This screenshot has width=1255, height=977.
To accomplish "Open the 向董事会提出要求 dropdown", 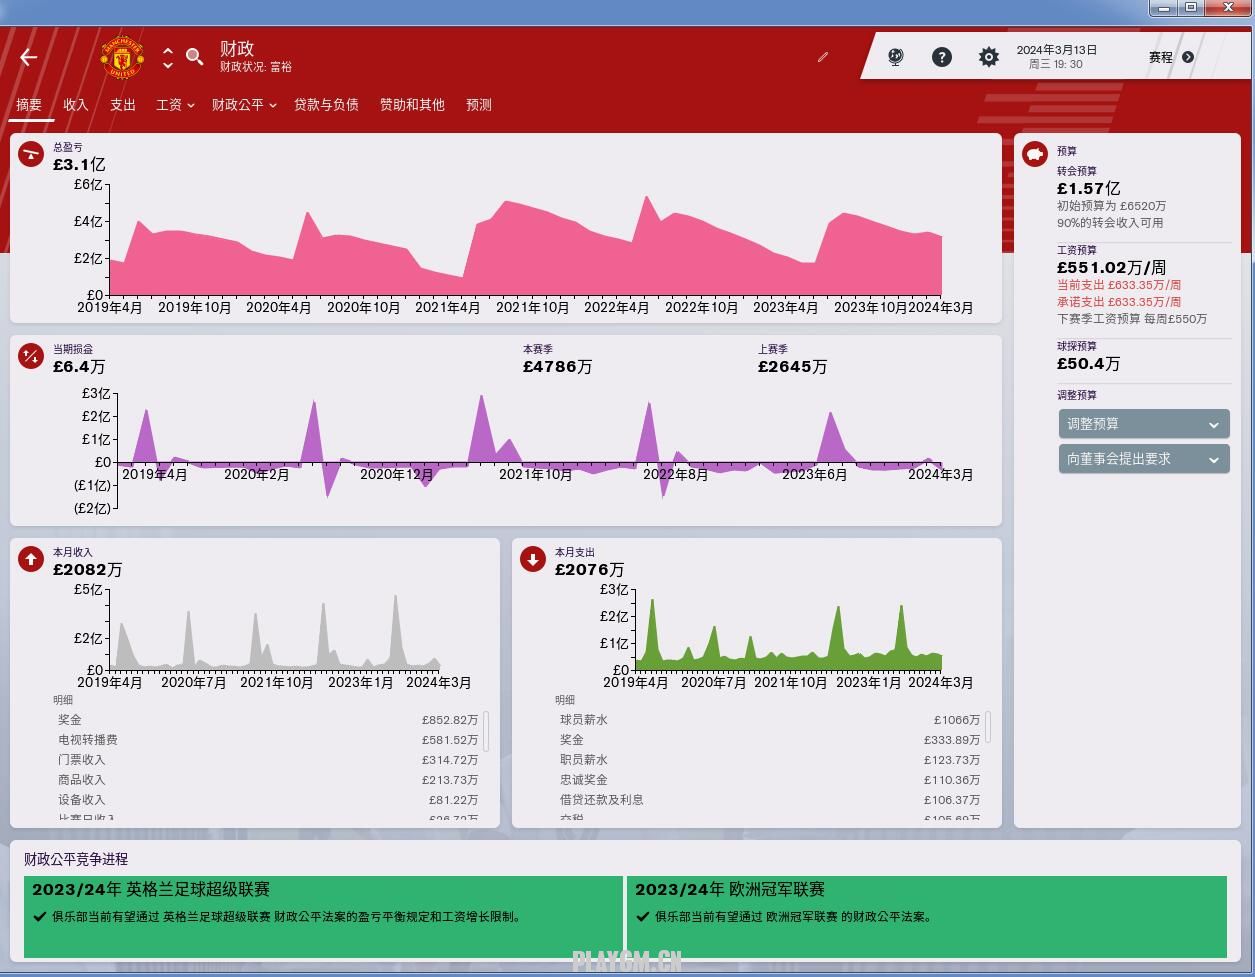I will [x=1144, y=459].
